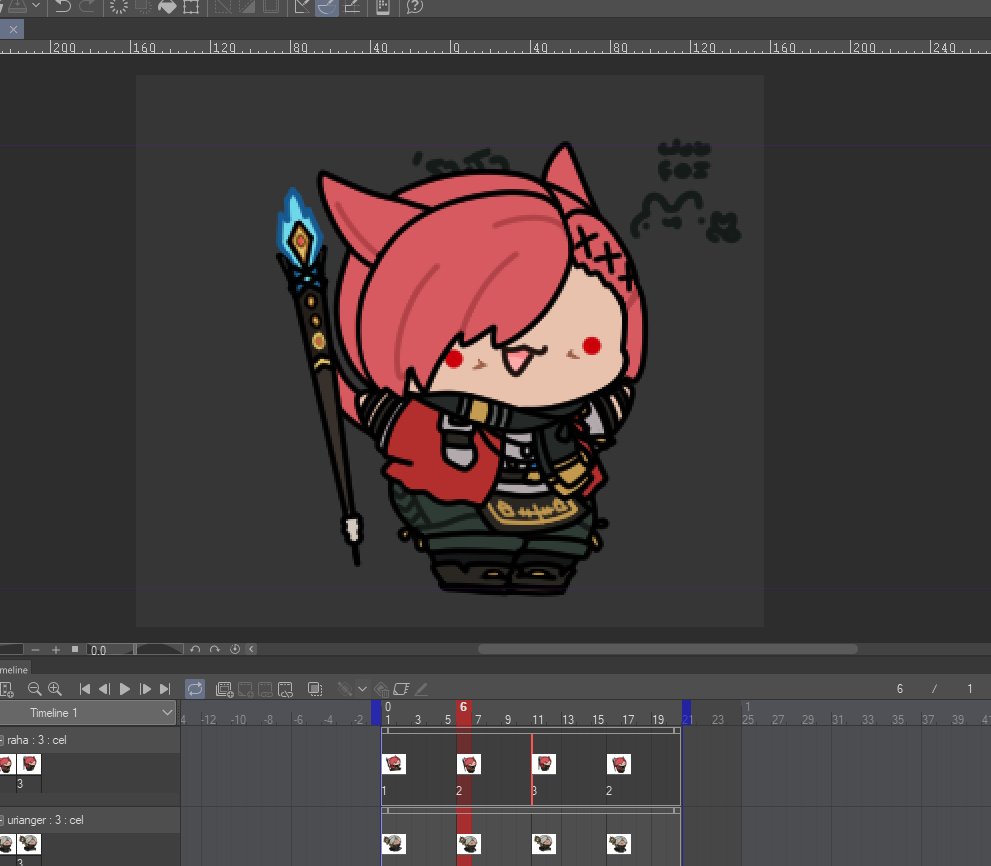Close the open canvas tab
This screenshot has height=866, width=991.
[x=13, y=29]
